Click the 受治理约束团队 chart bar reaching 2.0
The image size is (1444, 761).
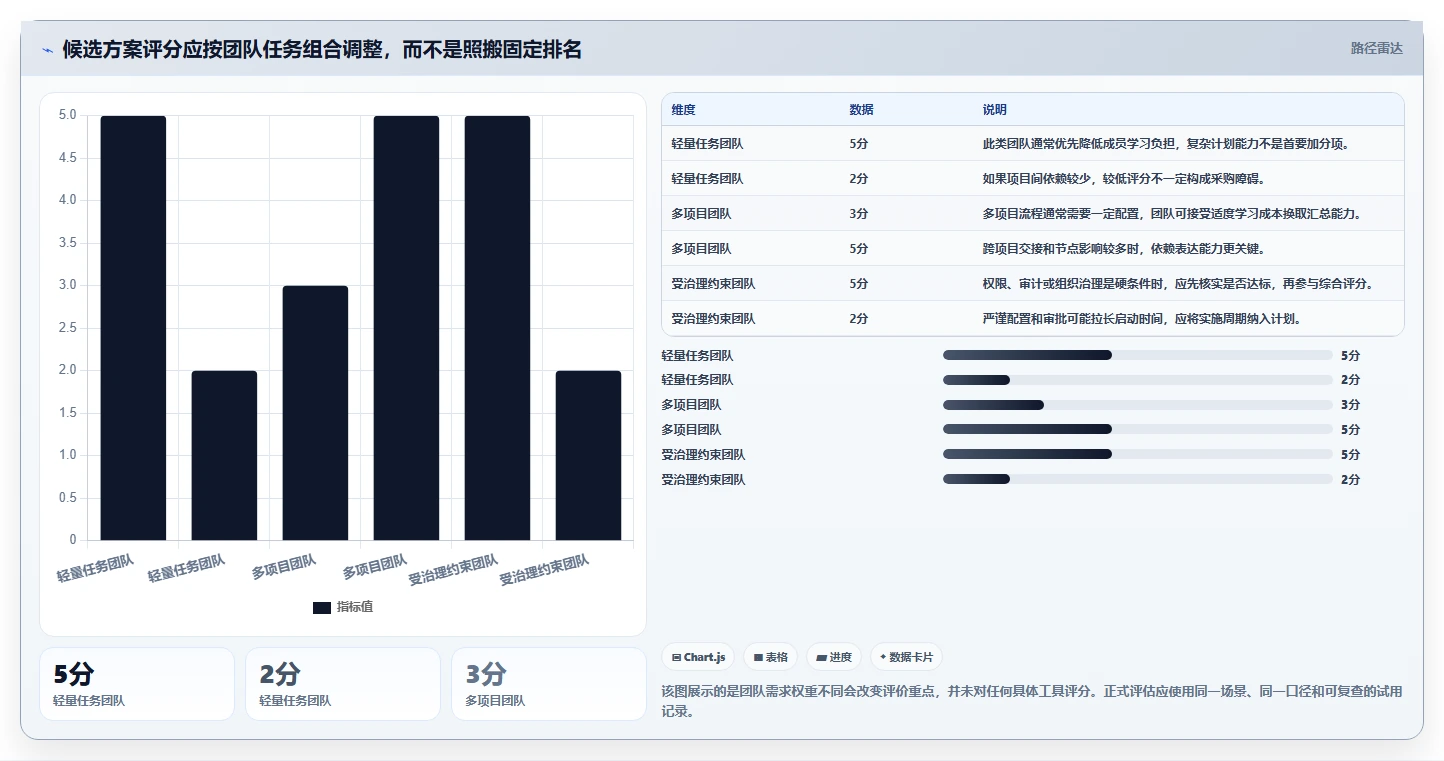(588, 455)
